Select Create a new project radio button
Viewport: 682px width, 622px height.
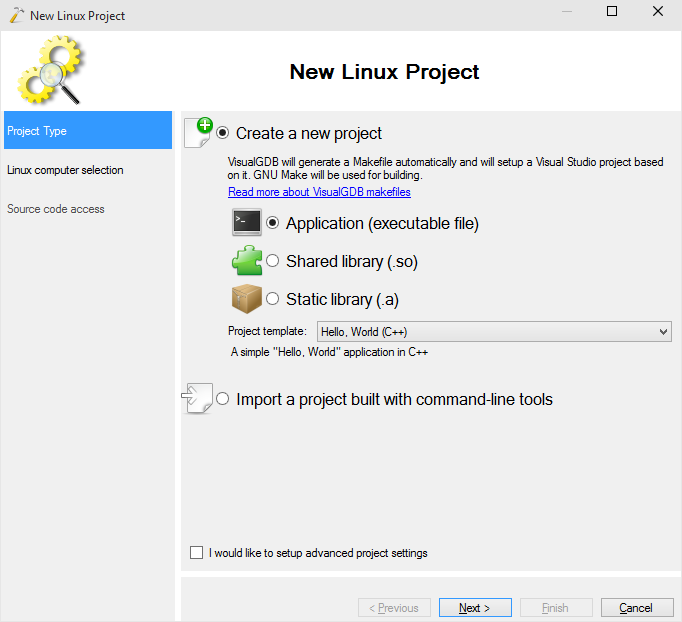(222, 133)
